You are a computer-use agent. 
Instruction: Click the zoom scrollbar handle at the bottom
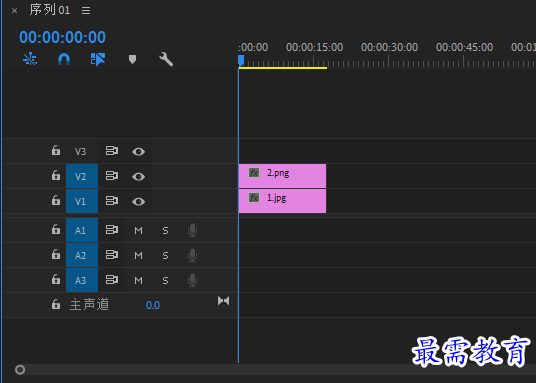[x=20, y=370]
